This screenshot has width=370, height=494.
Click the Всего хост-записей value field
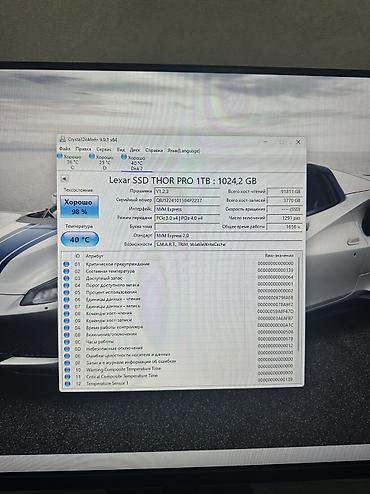pos(285,200)
